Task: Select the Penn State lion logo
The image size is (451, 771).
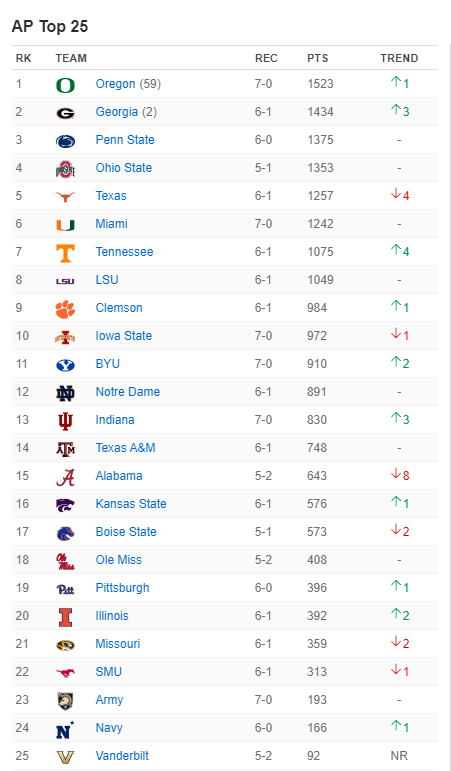Action: [x=65, y=141]
